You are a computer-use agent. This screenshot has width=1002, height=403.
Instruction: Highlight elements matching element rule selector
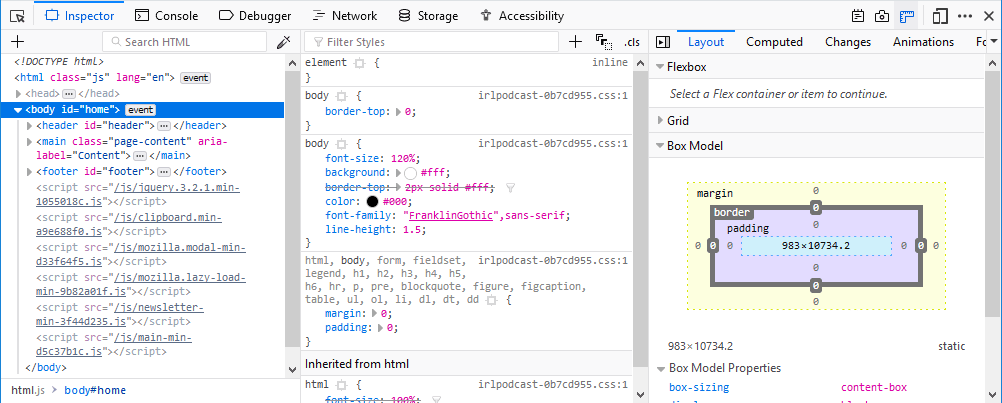point(359,63)
